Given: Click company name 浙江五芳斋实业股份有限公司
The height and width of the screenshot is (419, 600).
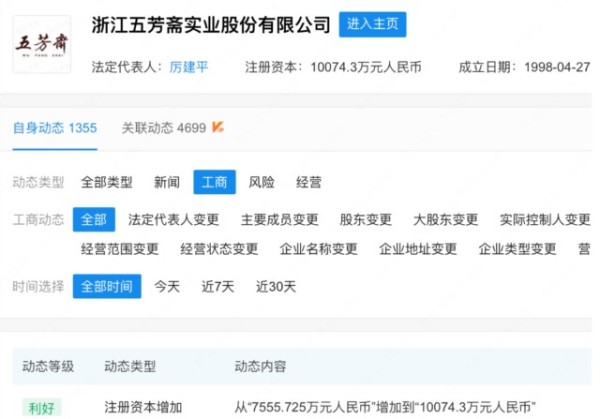Looking at the screenshot, I should [211, 25].
